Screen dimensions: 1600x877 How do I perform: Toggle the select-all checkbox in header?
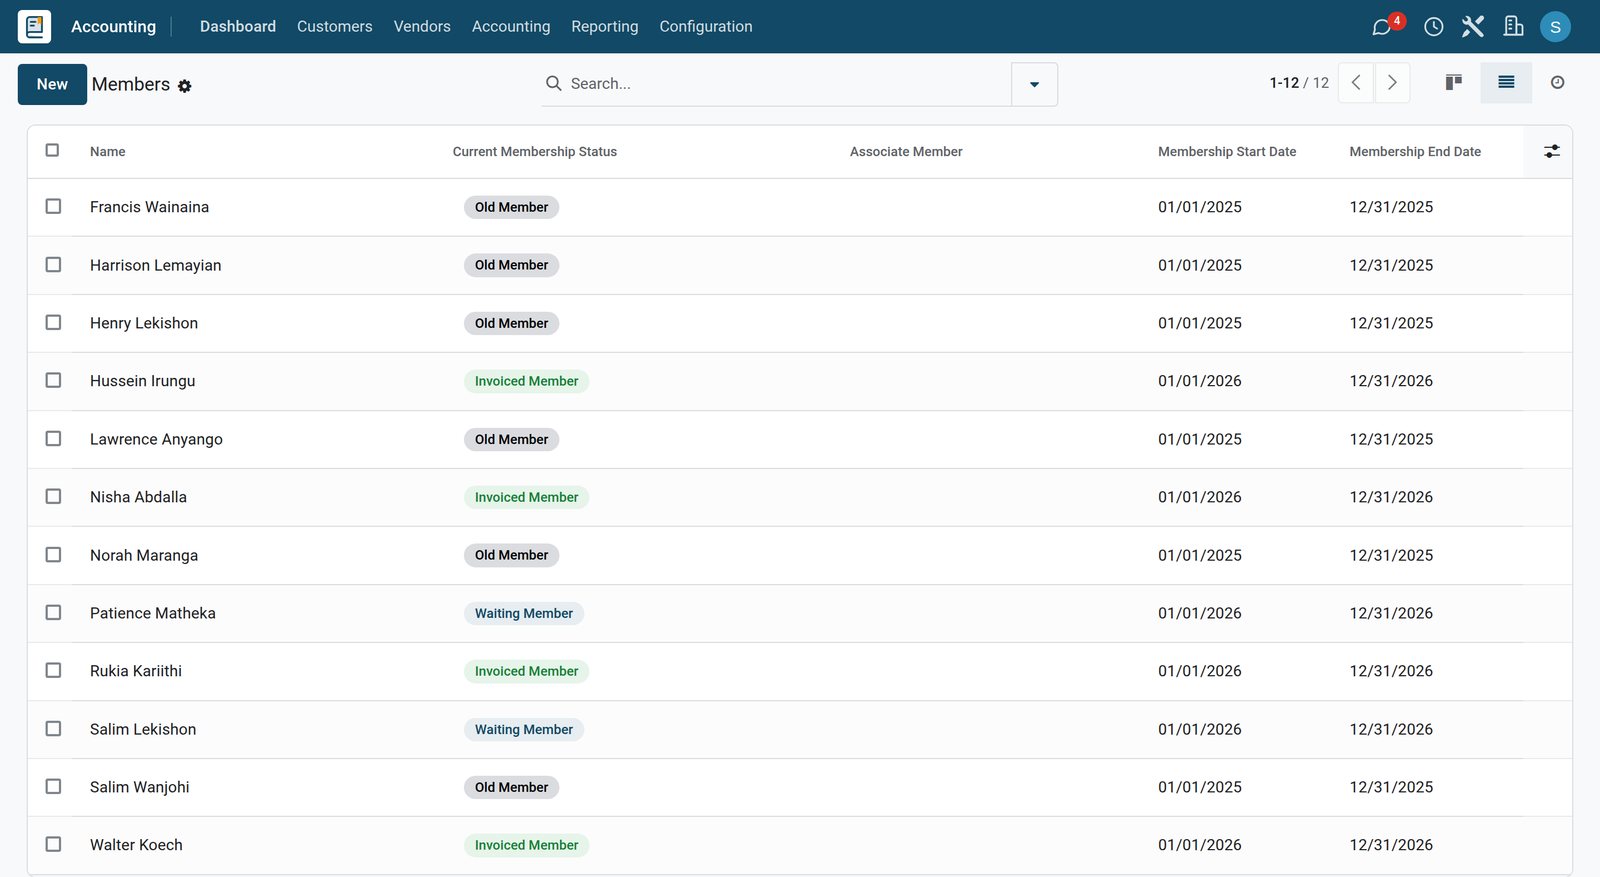[x=53, y=151]
